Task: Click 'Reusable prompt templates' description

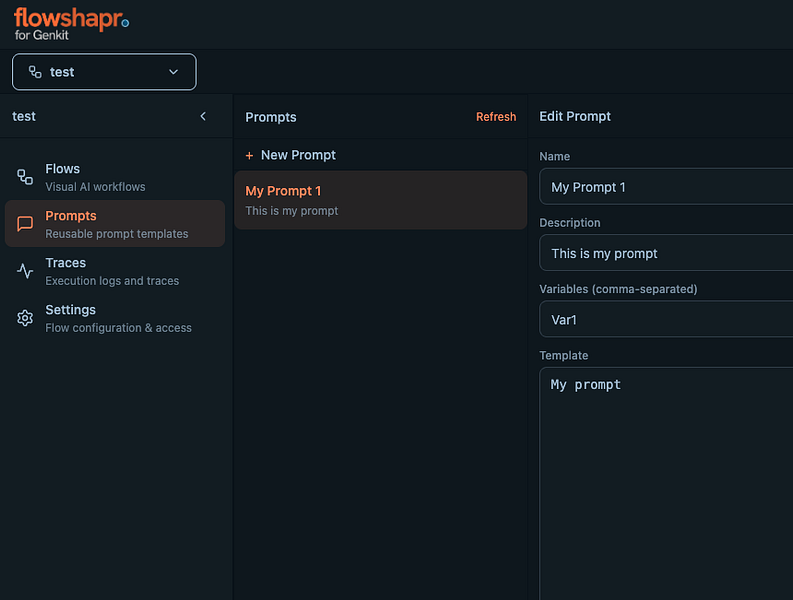Action: coord(117,234)
